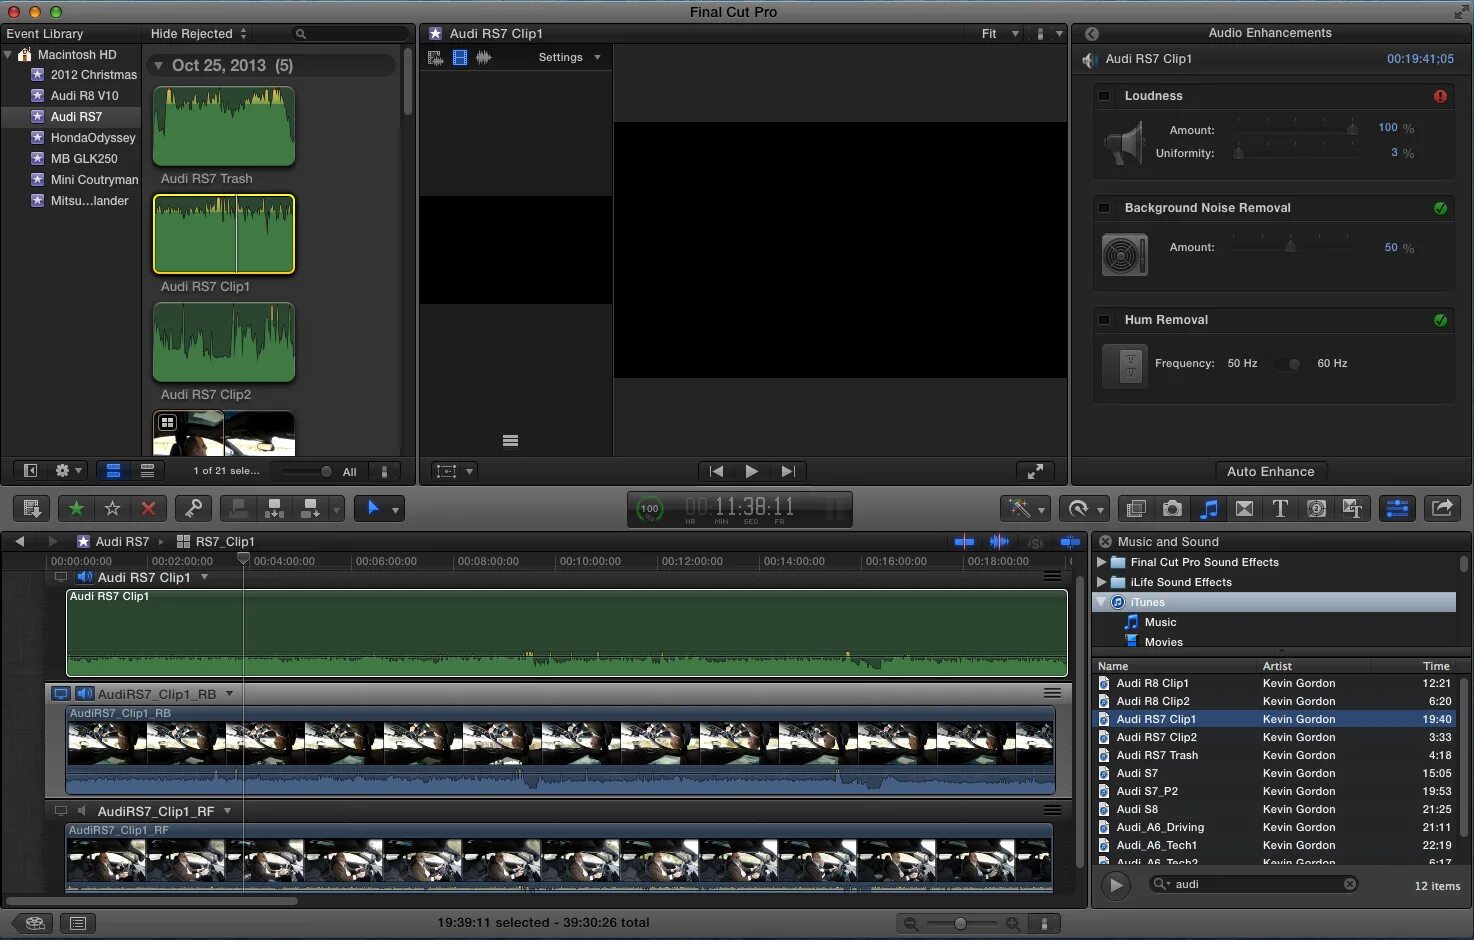Select Music under iTunes

coord(1160,622)
